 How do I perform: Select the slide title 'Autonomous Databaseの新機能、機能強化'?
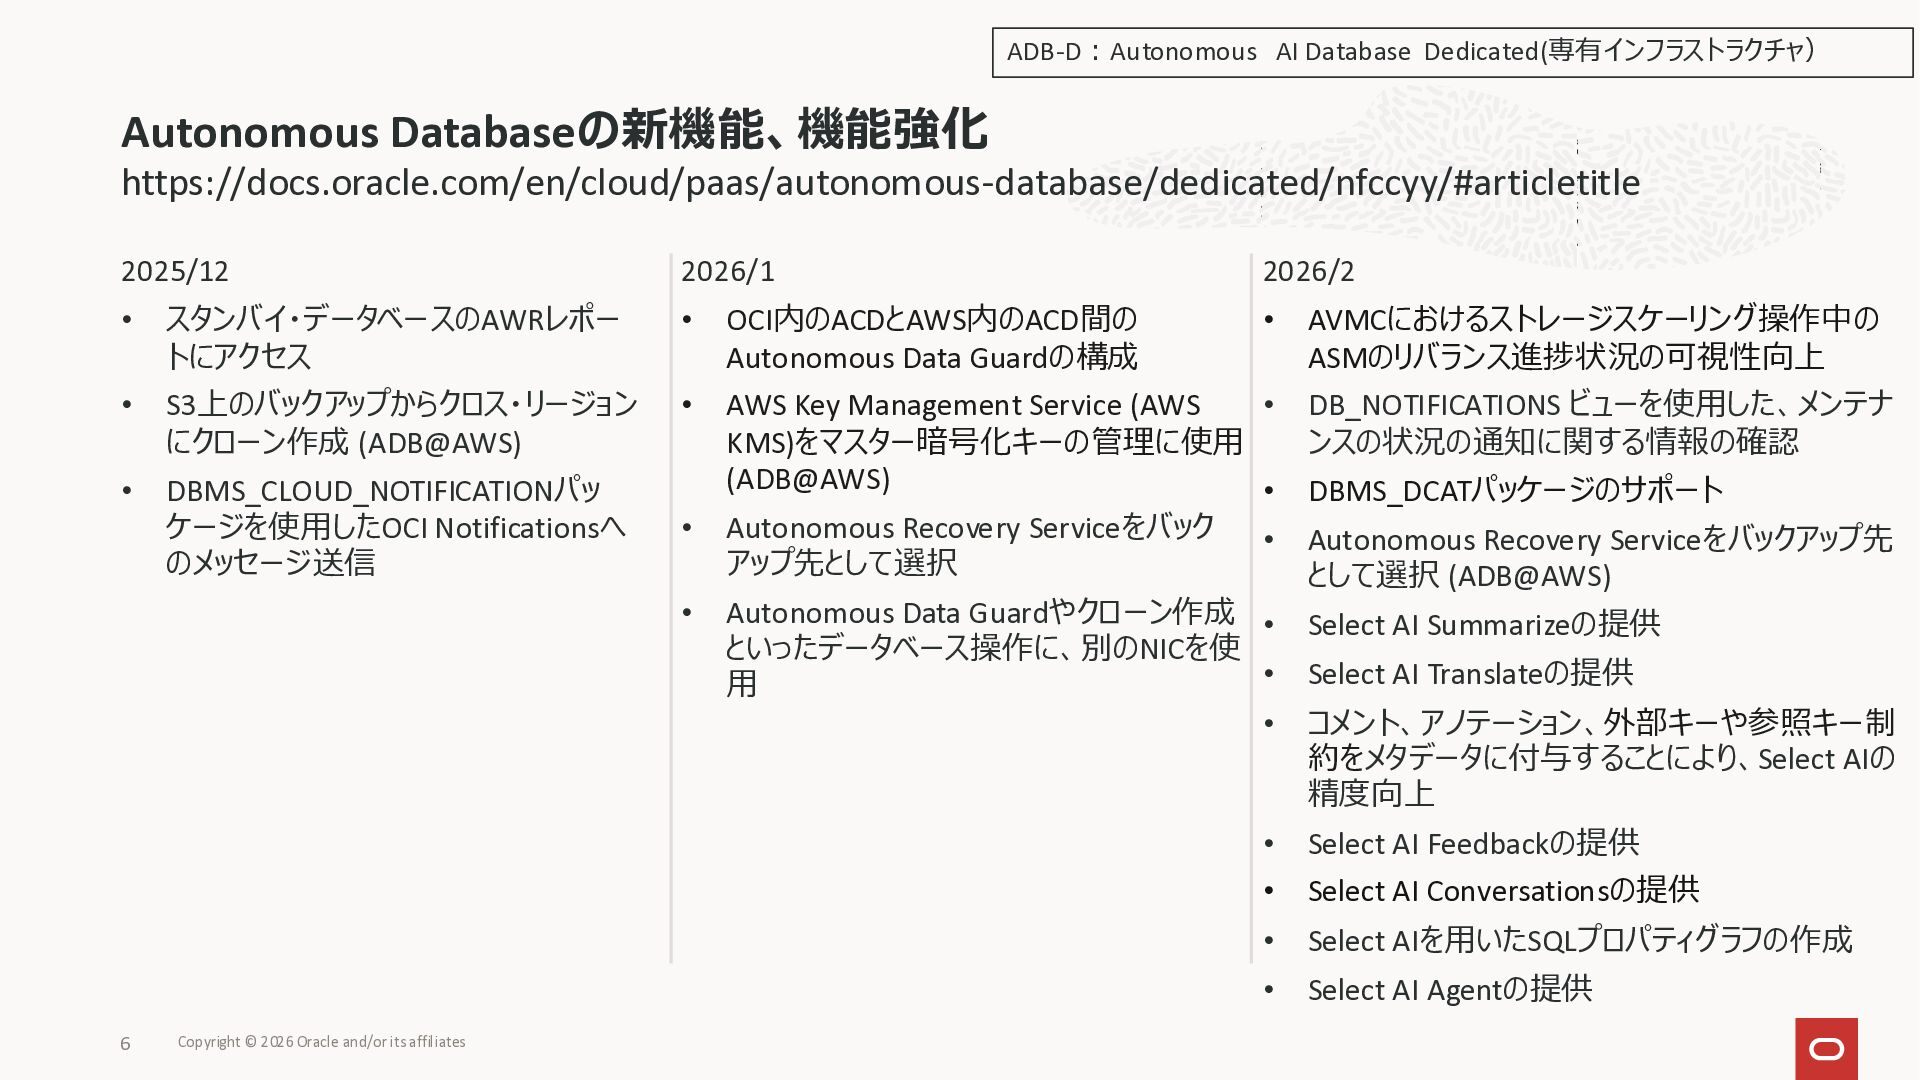click(x=554, y=131)
